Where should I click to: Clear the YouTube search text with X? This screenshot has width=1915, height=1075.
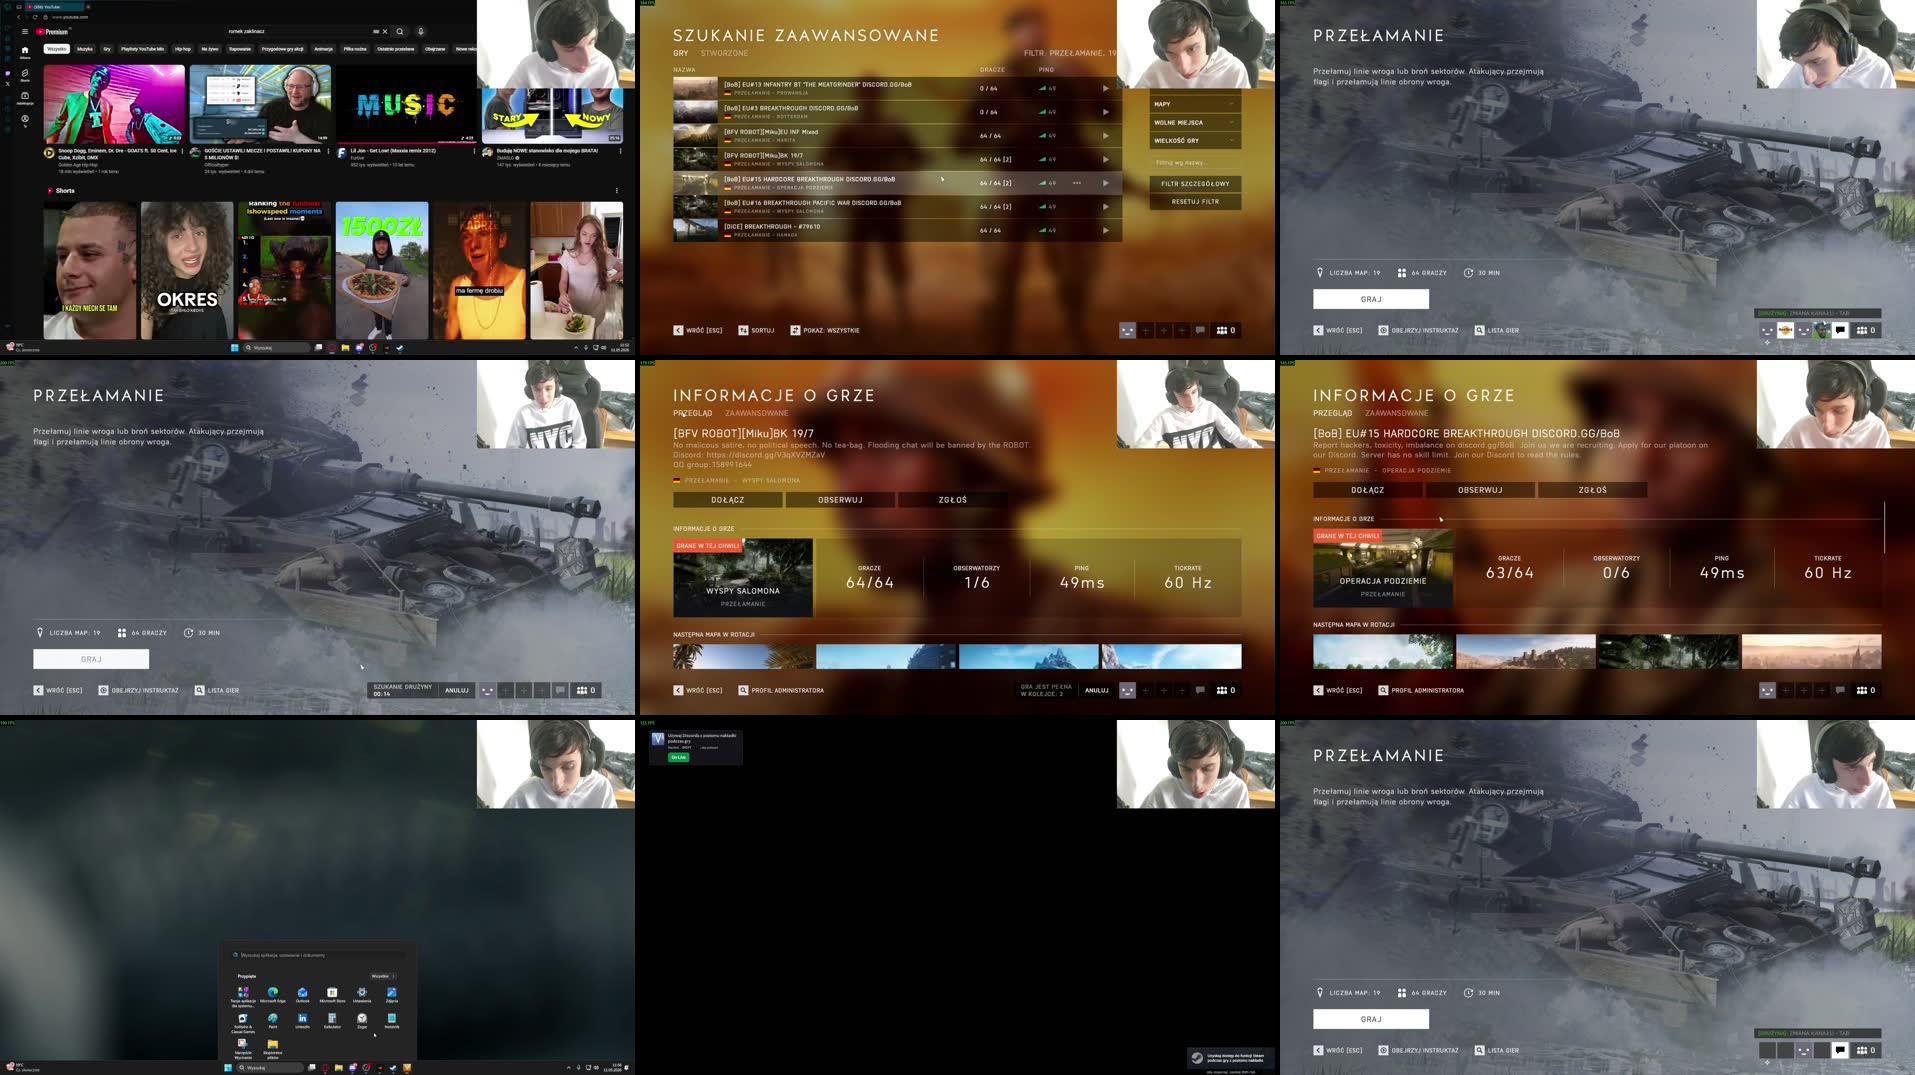point(385,31)
